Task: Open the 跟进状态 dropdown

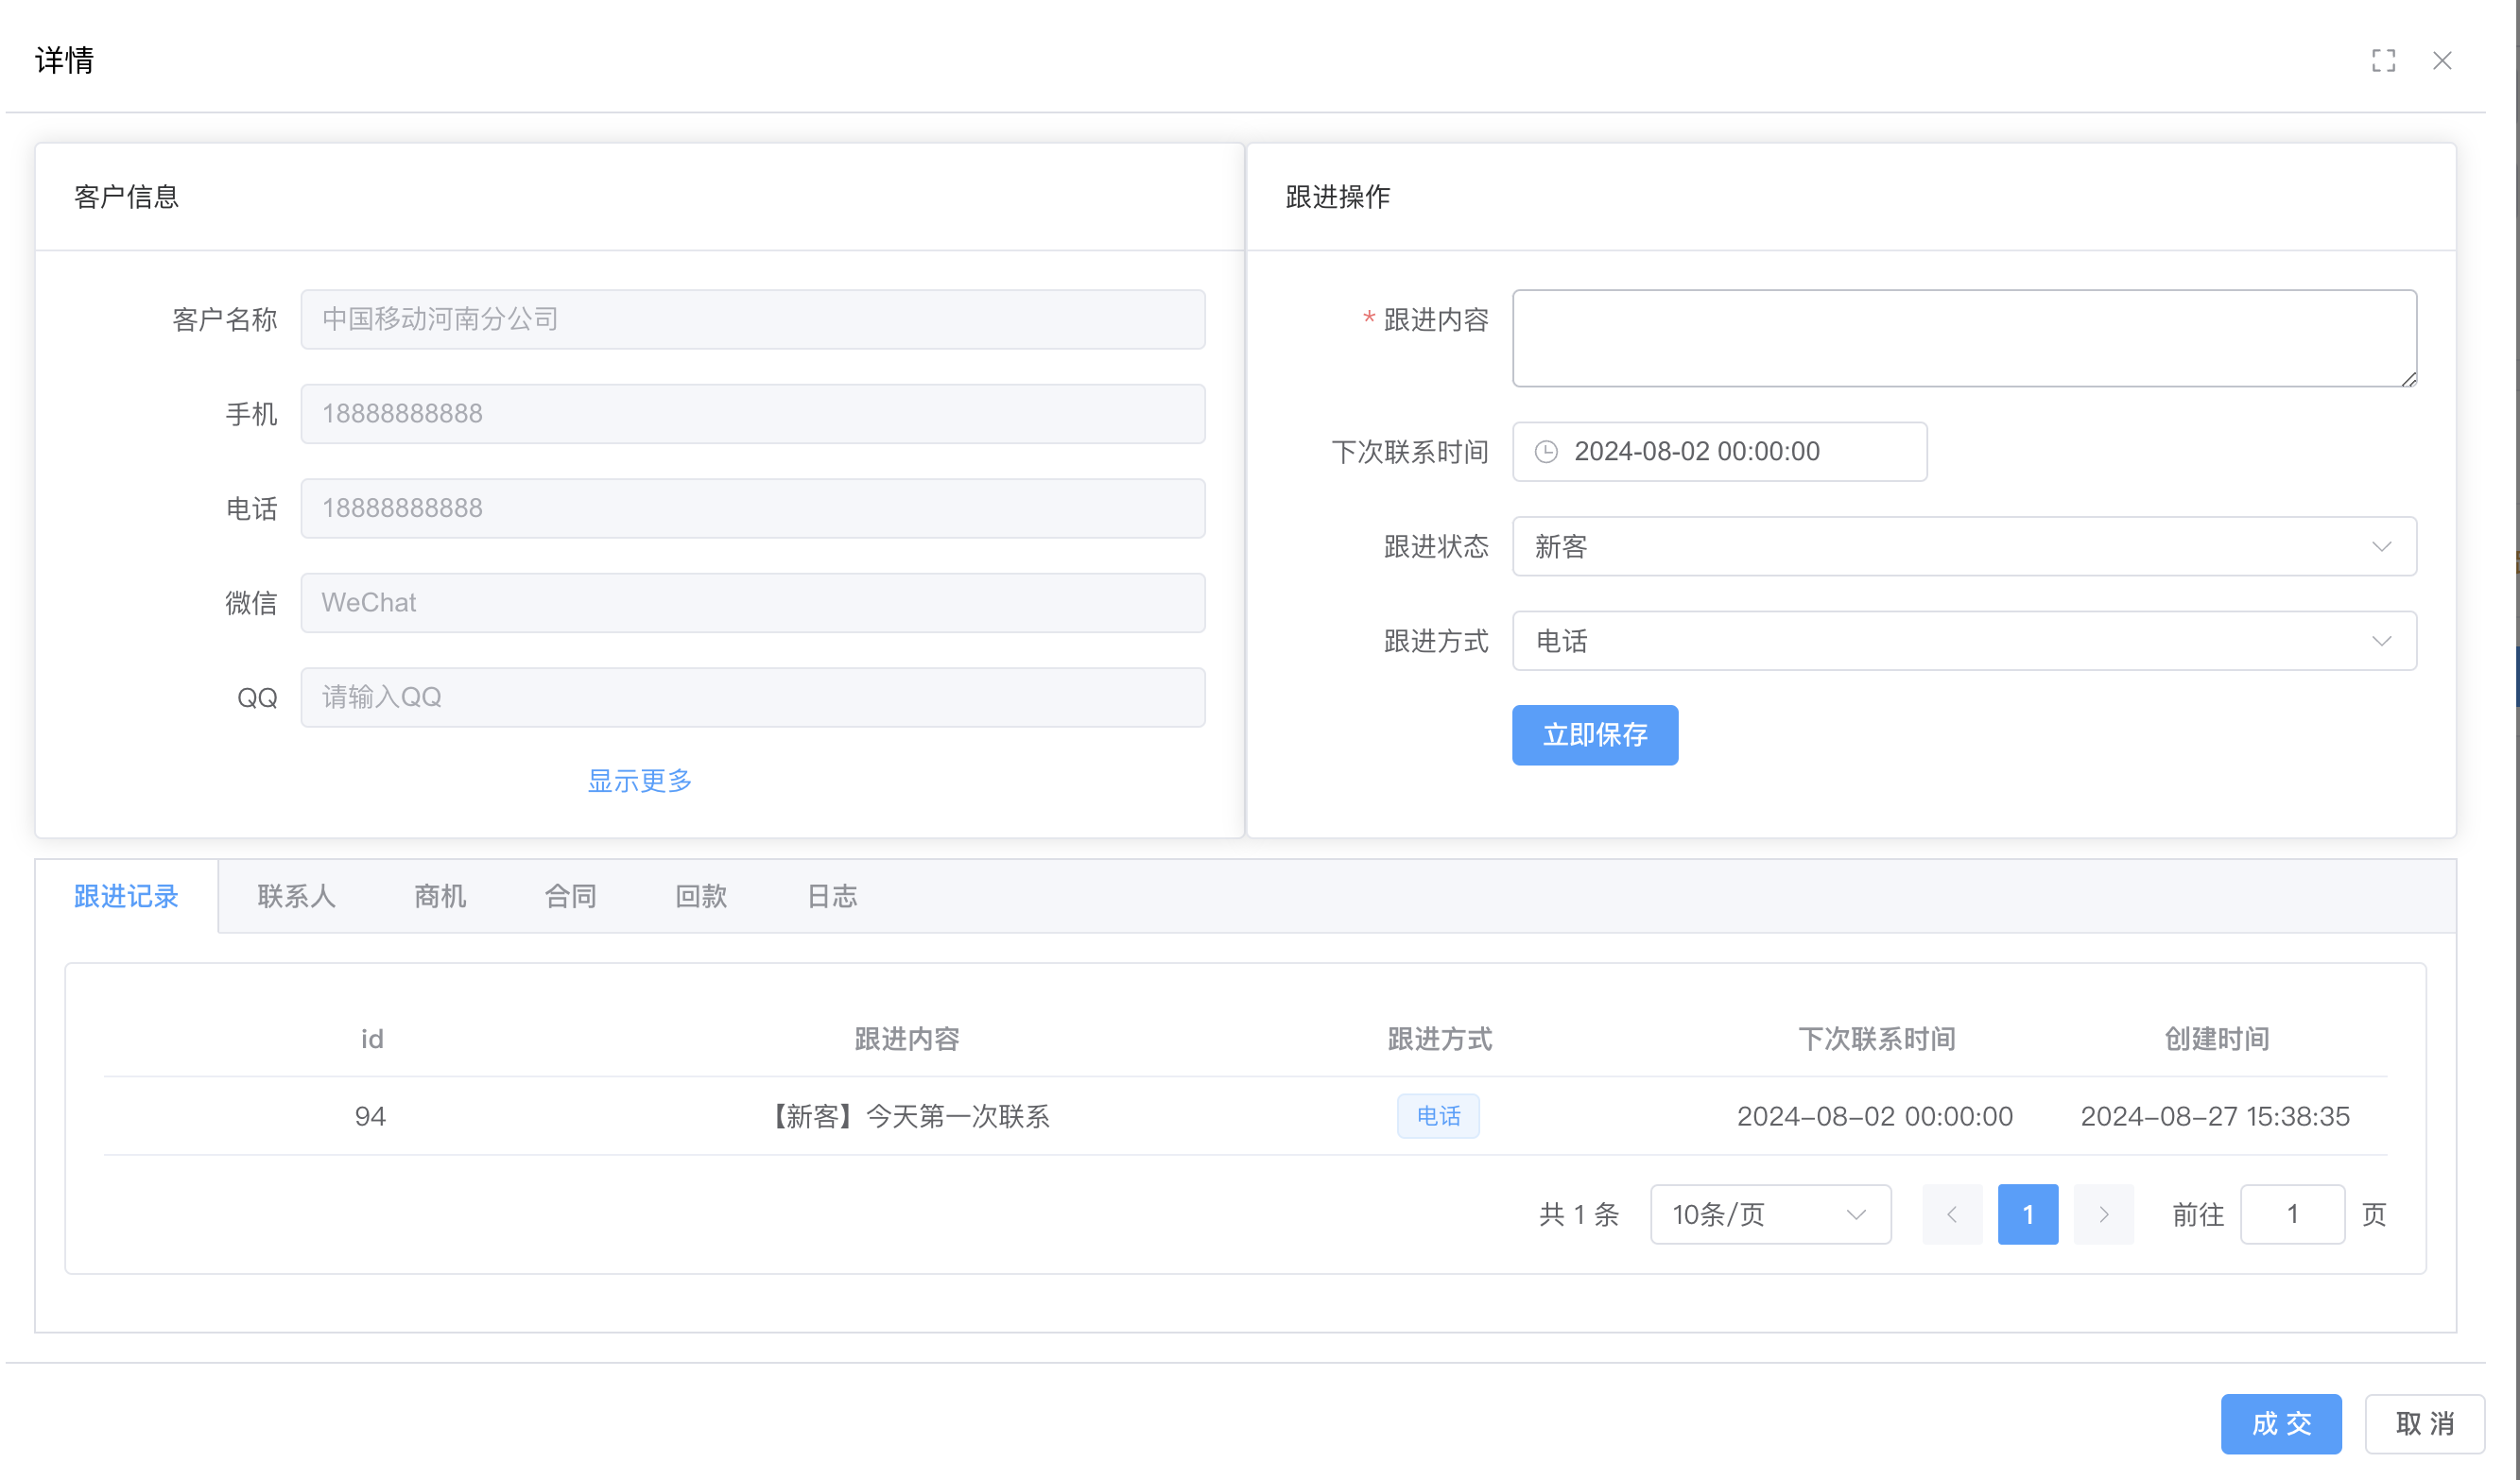Action: [x=1963, y=546]
